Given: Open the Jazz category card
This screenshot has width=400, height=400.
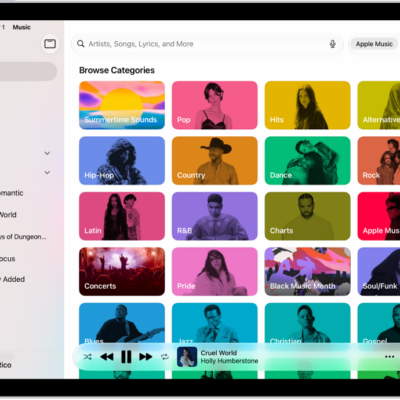Looking at the screenshot, I should [x=215, y=323].
